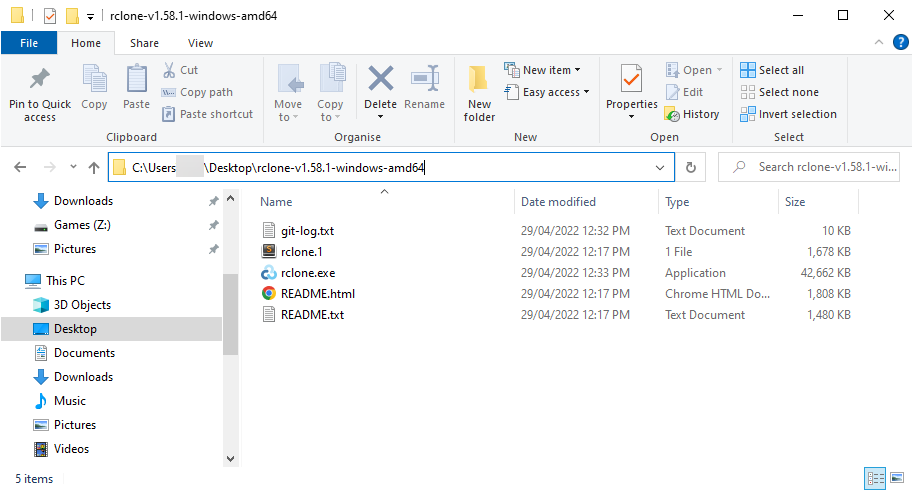Viewport: 913px width, 491px height.
Task: Click the Properties checkmark icon
Action: (x=631, y=79)
